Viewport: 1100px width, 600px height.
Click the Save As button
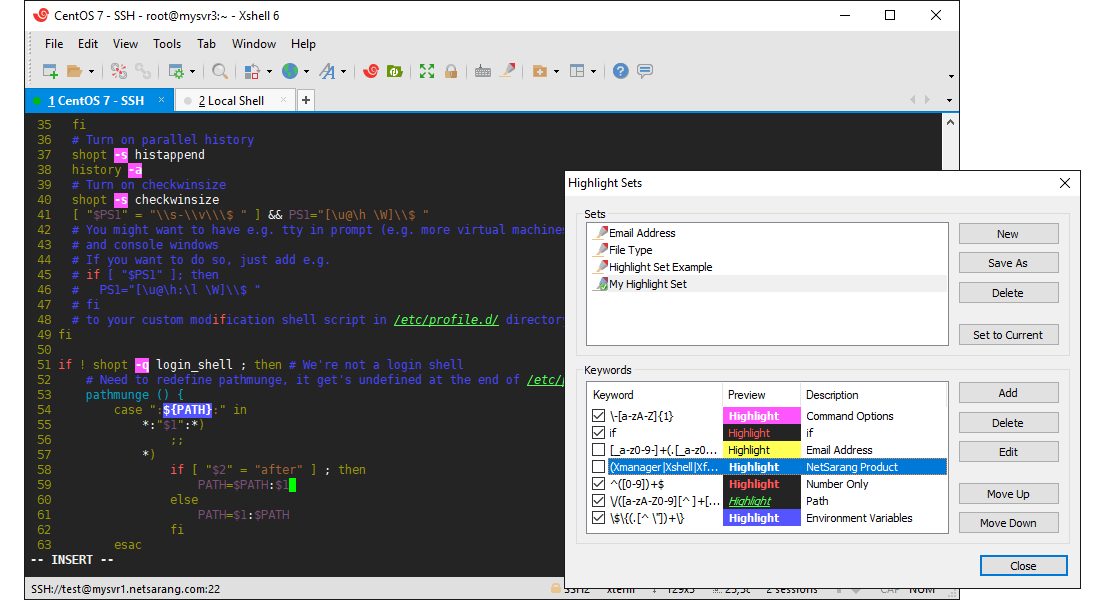click(1008, 263)
